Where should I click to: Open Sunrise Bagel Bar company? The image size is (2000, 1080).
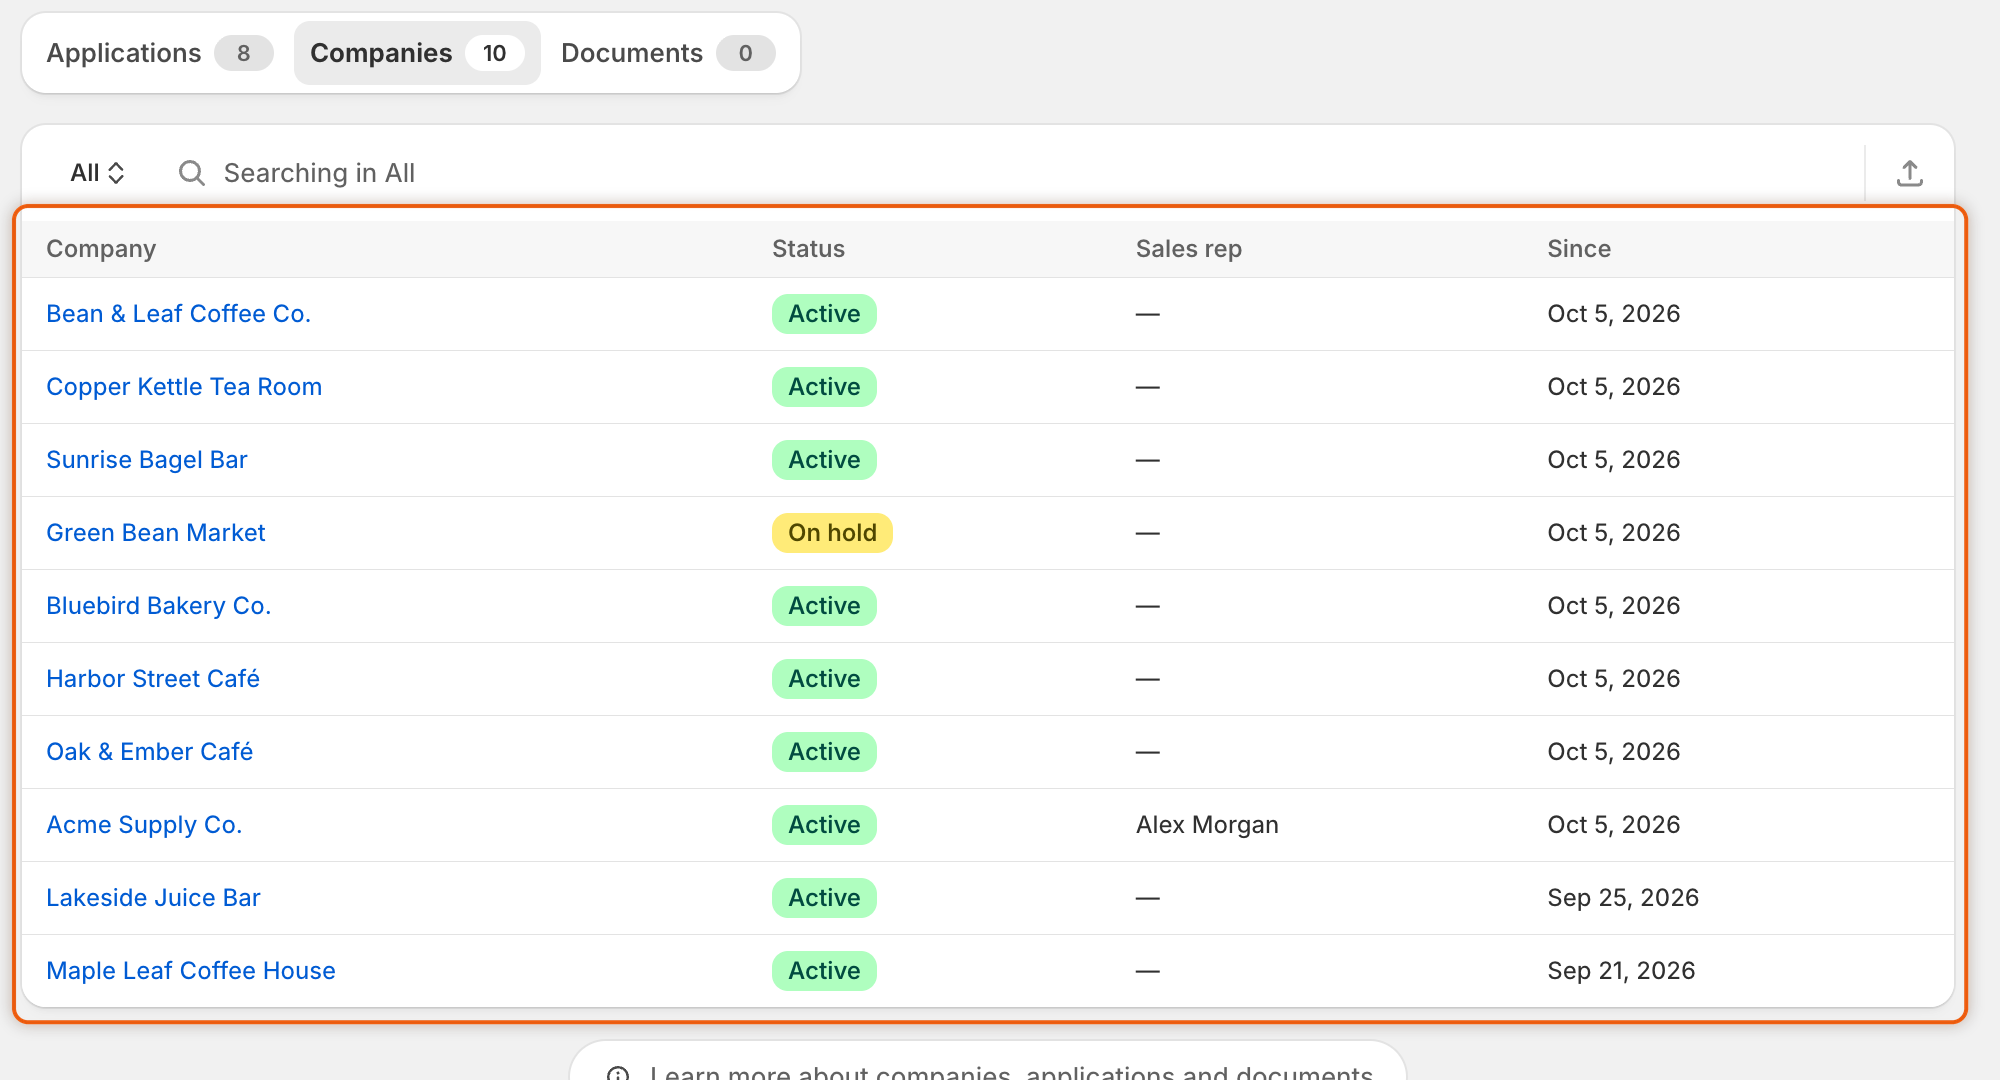click(x=147, y=460)
